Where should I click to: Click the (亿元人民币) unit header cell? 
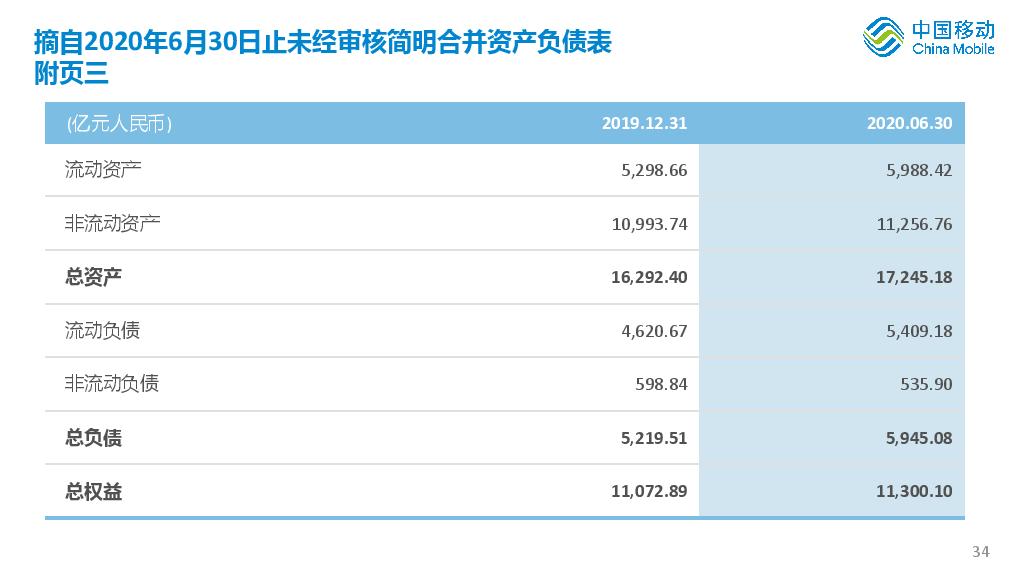pyautogui.click(x=119, y=123)
